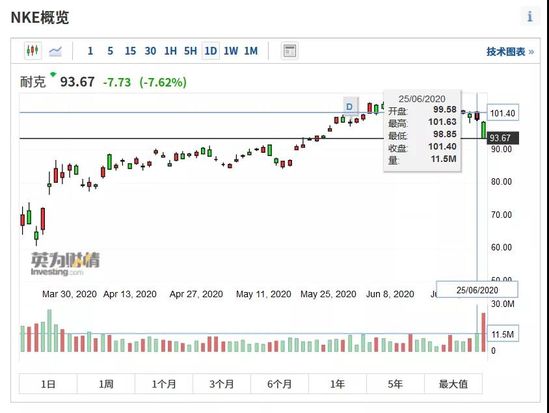This screenshot has width=549, height=413.
Task: Click the May 11, 2020 axis date
Action: (264, 294)
